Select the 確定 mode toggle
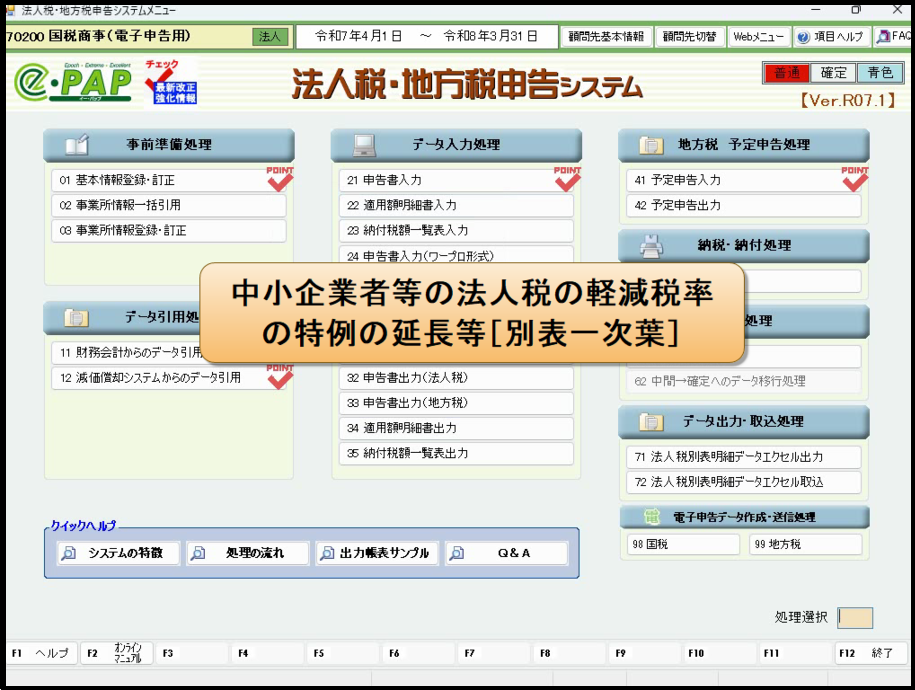 833,73
